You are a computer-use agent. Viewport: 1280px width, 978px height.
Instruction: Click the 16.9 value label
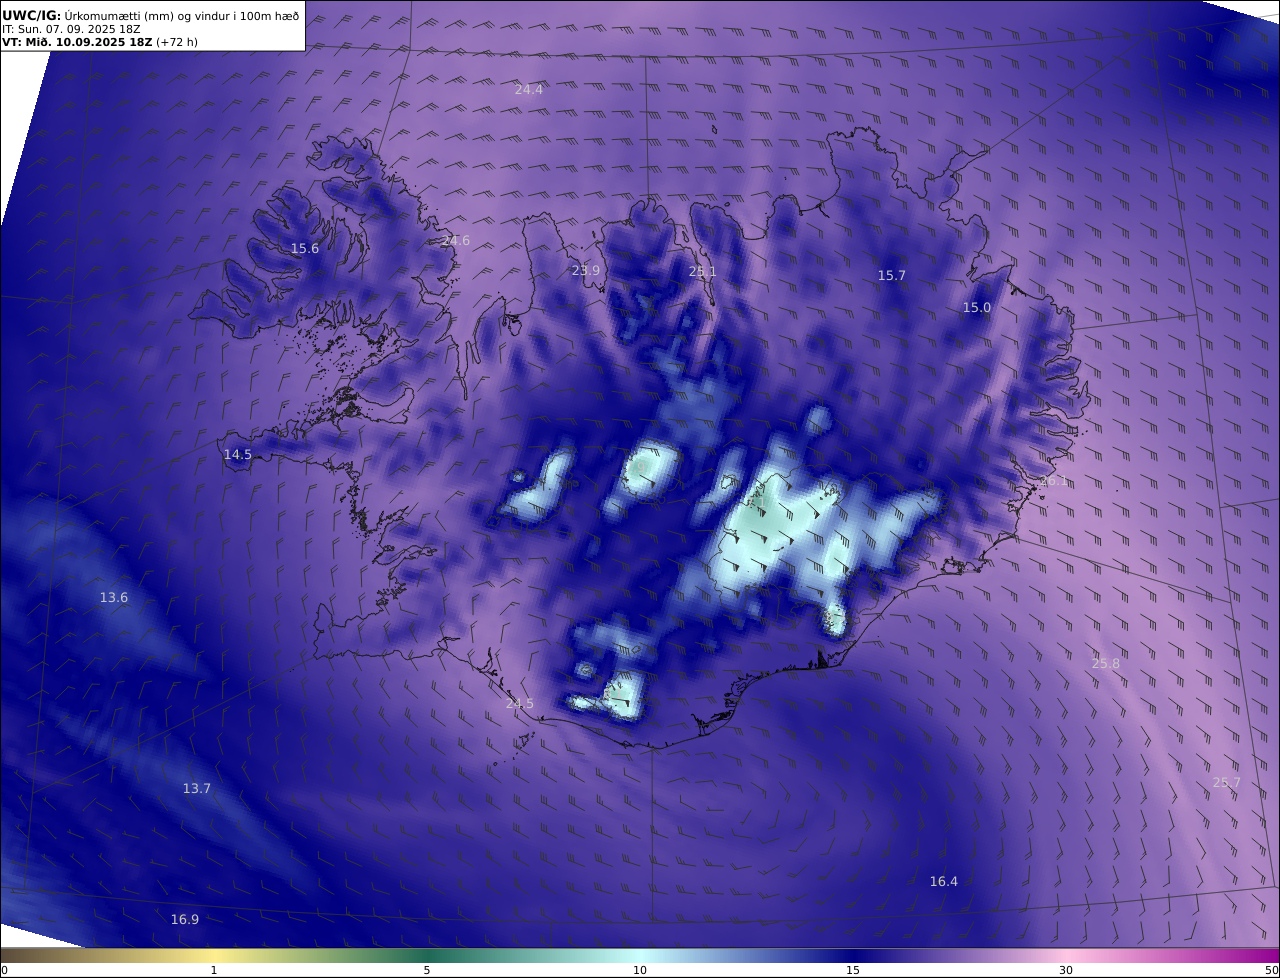pyautogui.click(x=185, y=920)
